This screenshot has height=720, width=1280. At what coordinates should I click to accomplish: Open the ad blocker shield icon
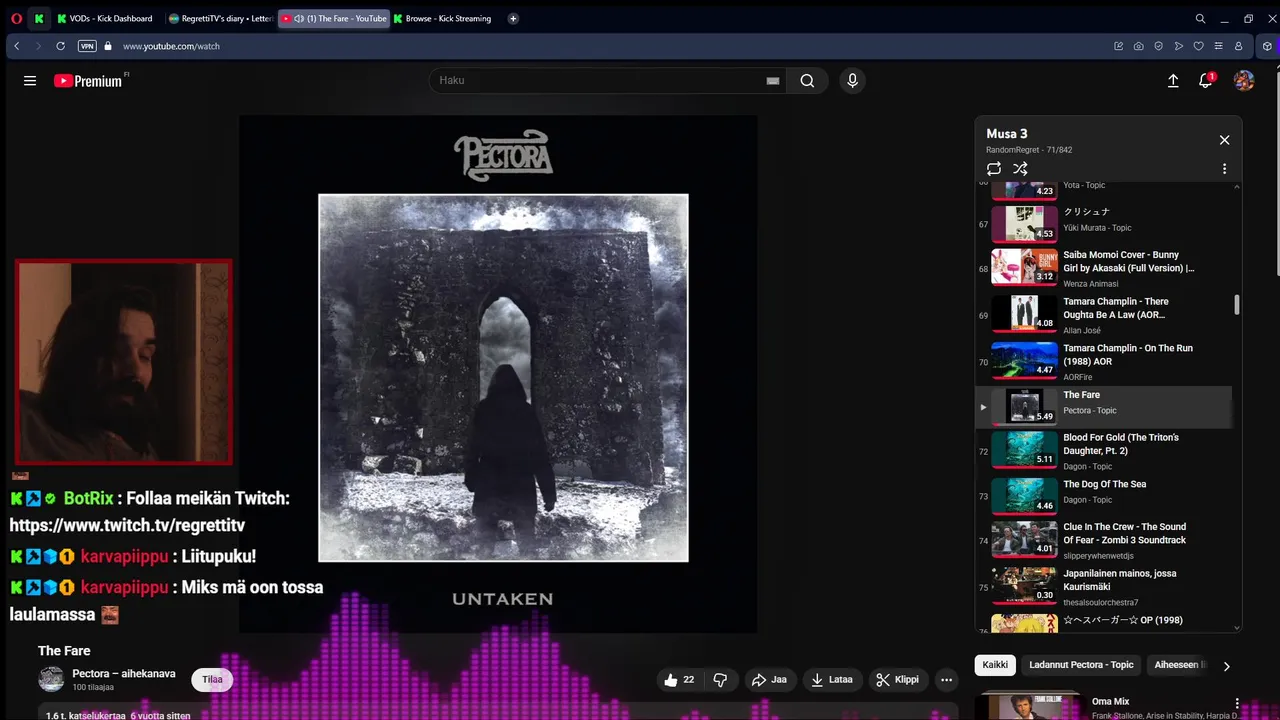1158,46
